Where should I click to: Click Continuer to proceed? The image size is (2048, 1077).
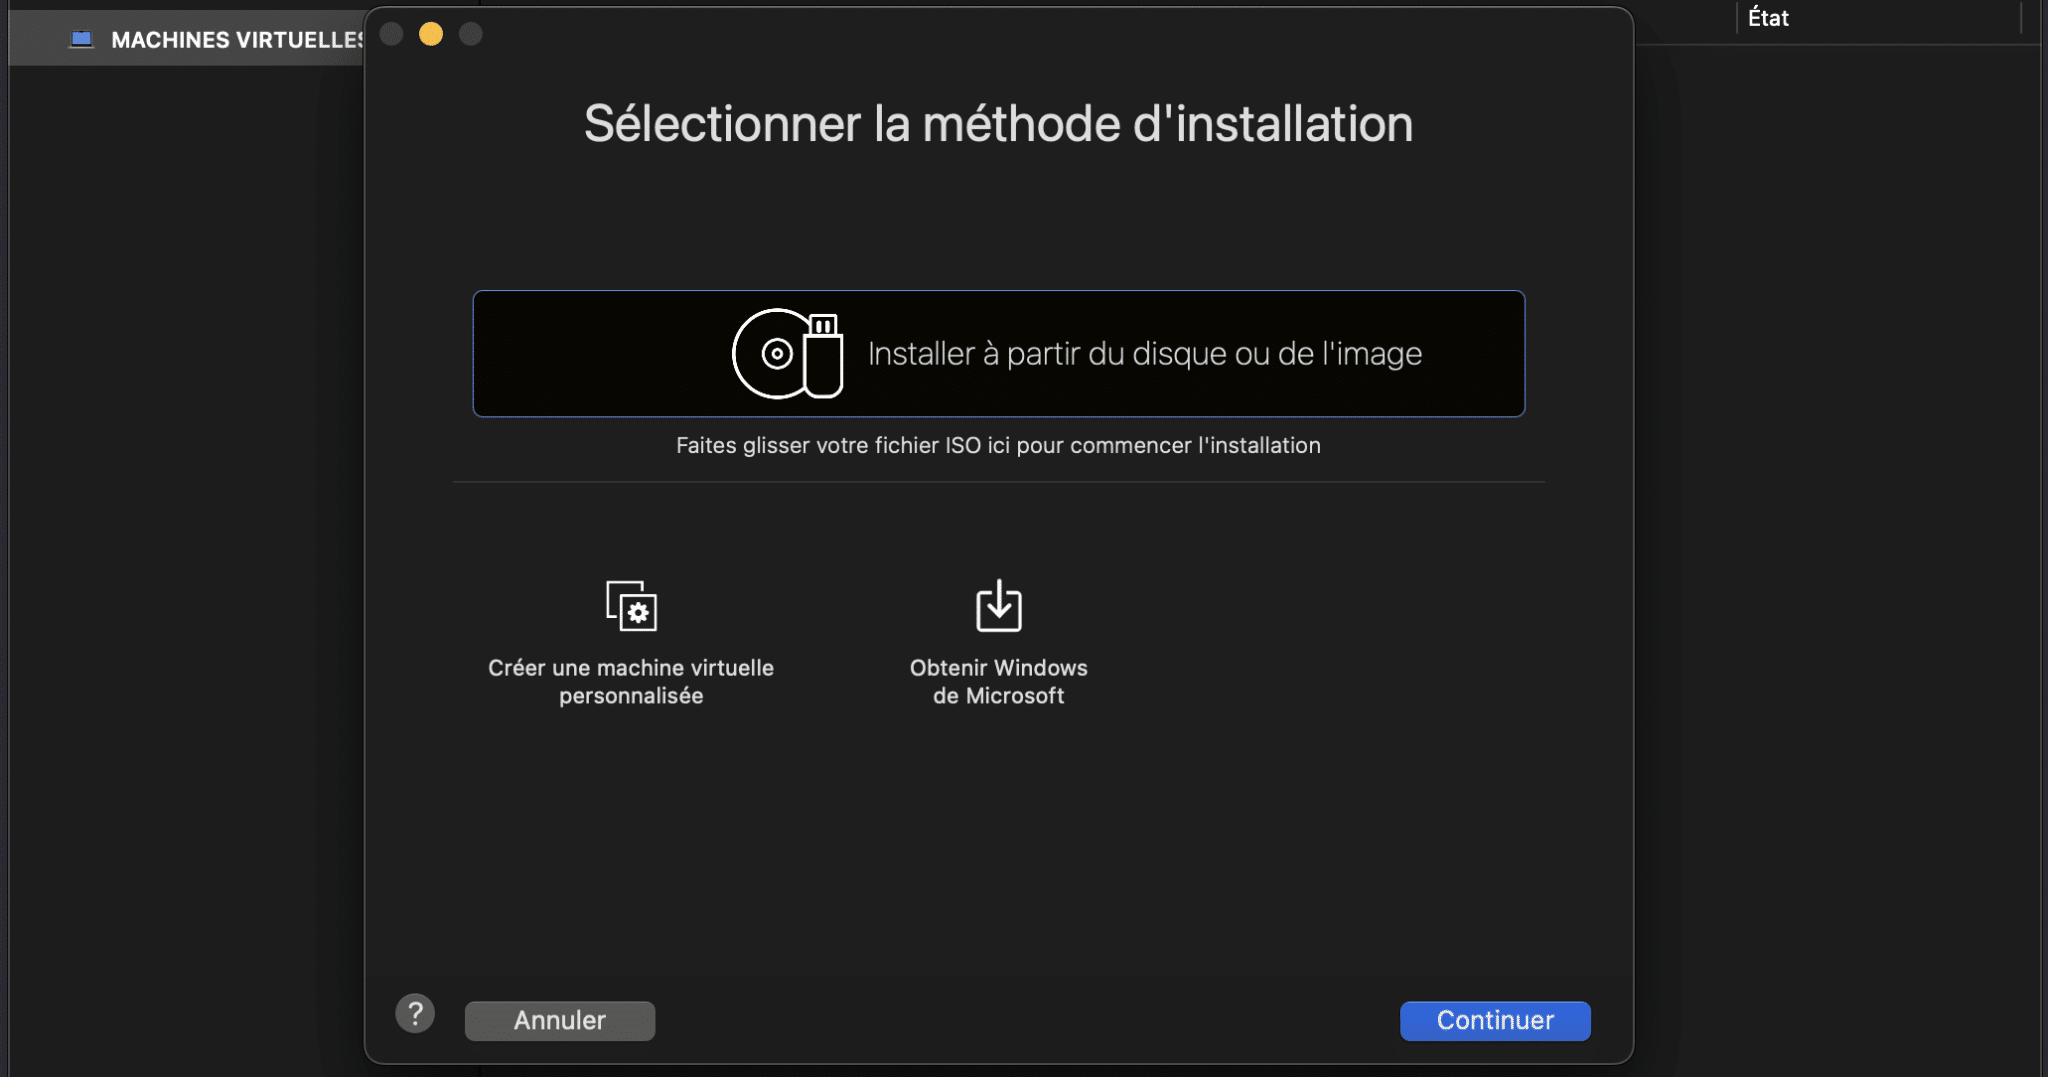point(1493,1020)
